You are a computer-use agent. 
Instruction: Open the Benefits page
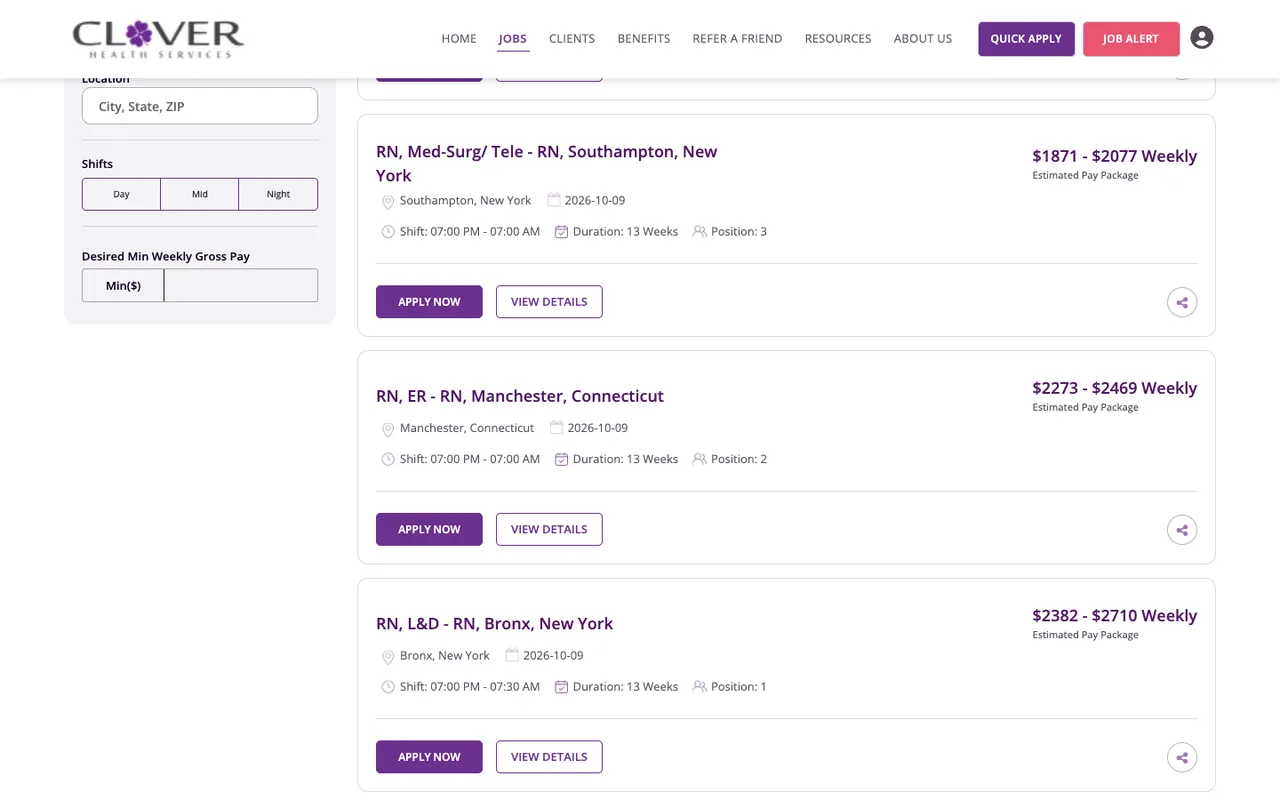click(x=644, y=39)
